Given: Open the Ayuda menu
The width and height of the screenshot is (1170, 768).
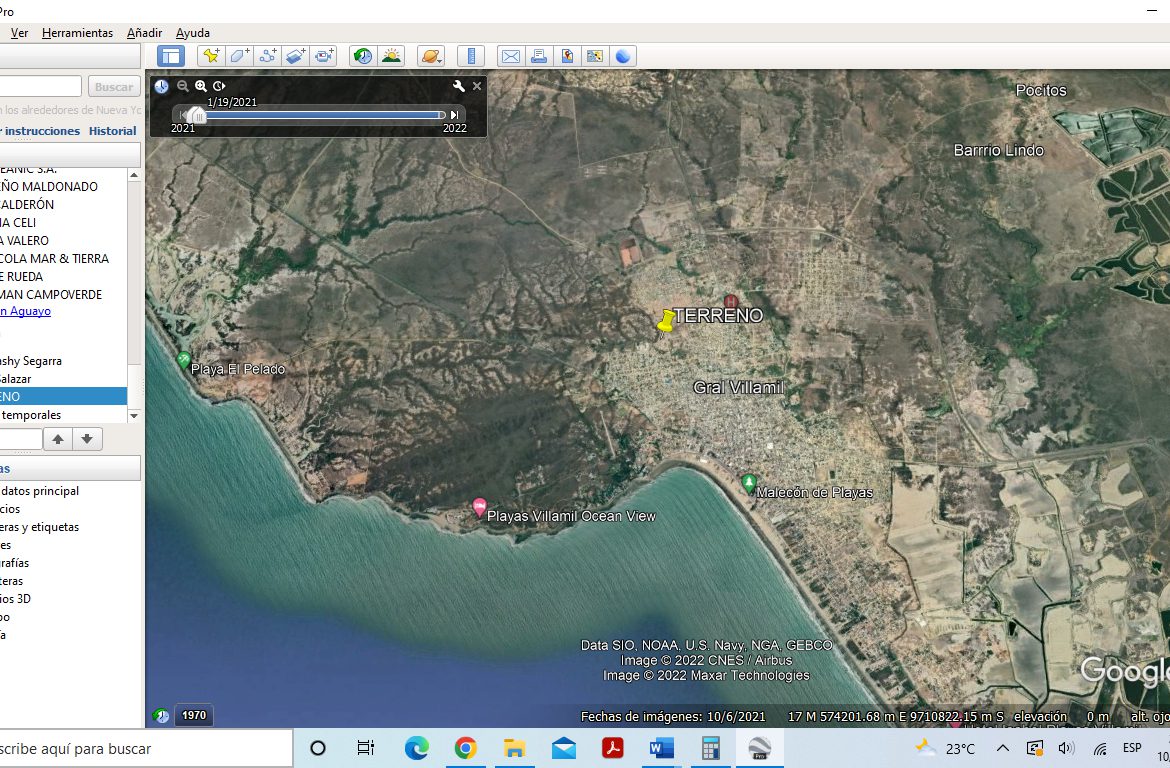Looking at the screenshot, I should pyautogui.click(x=193, y=33).
